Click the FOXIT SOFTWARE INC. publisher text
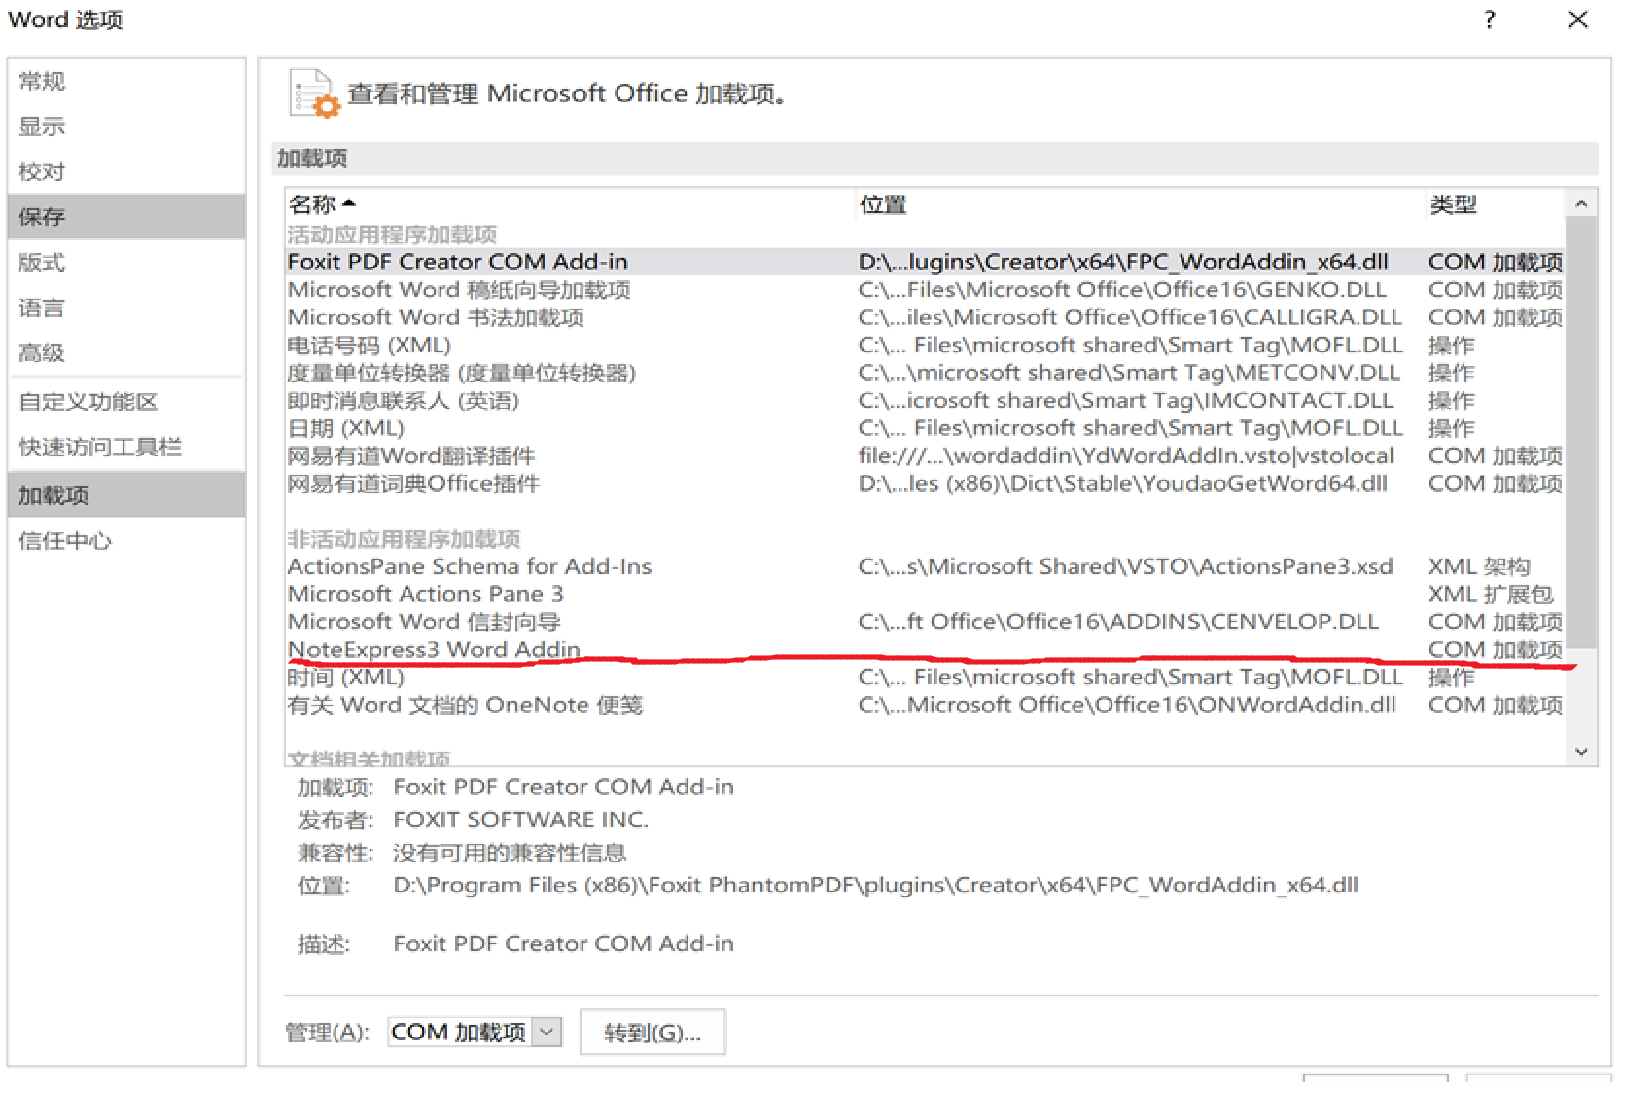 521,819
